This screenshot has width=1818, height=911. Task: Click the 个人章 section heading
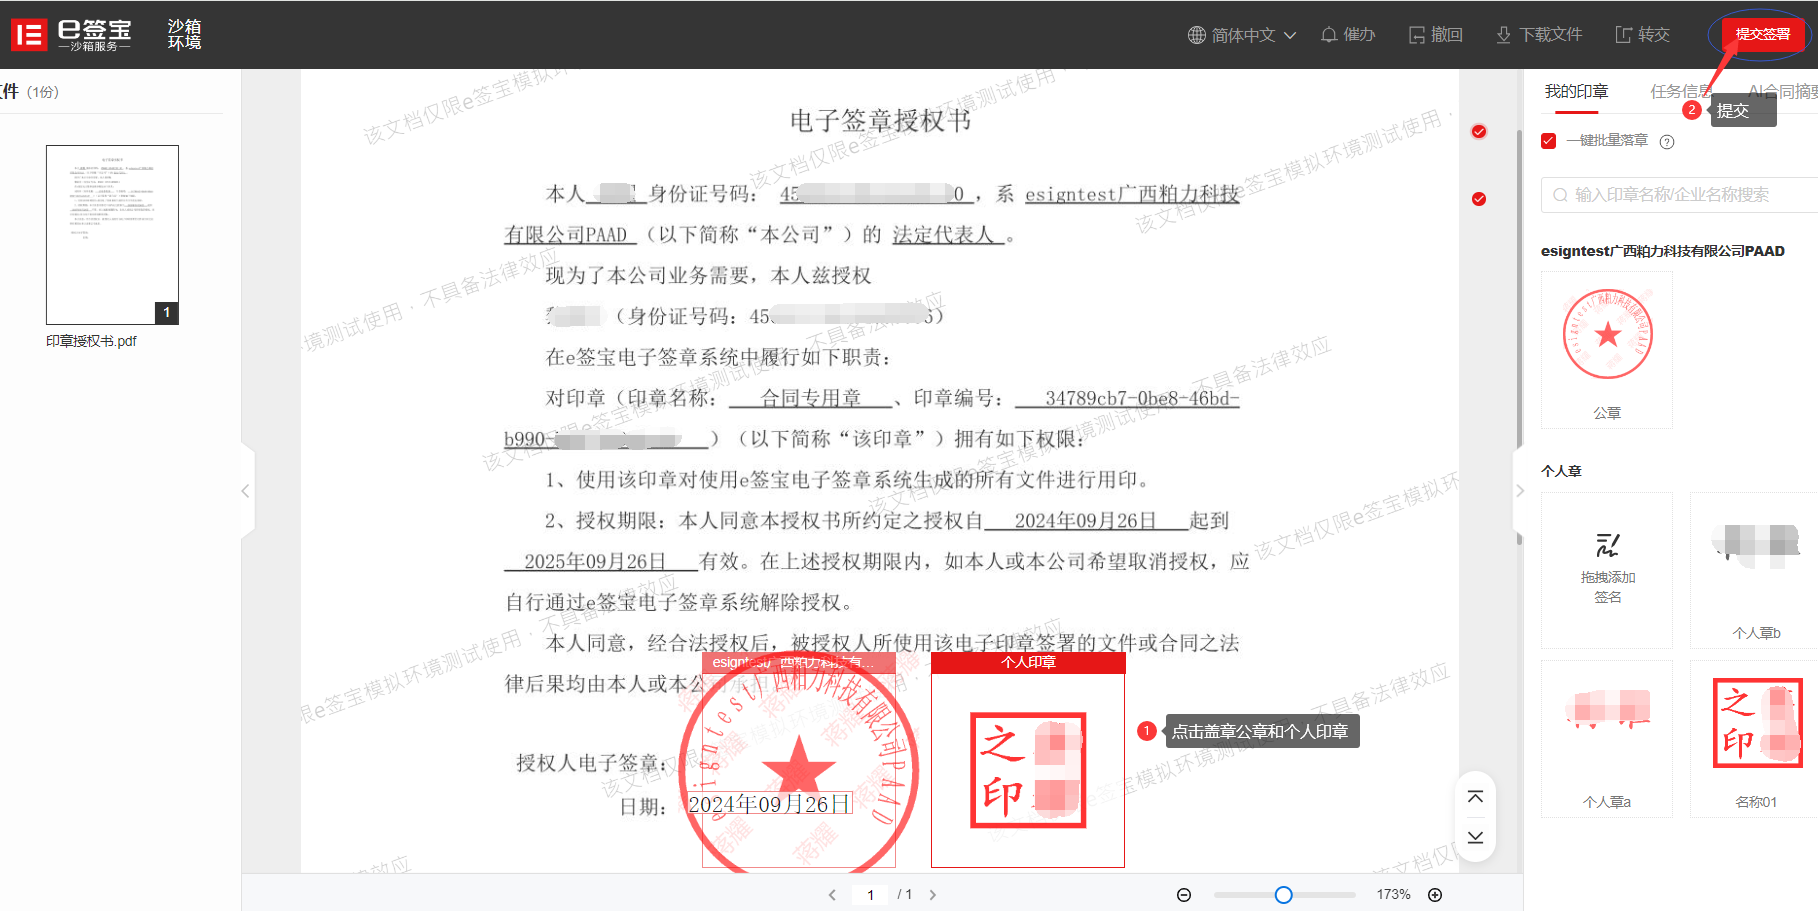[x=1561, y=471]
